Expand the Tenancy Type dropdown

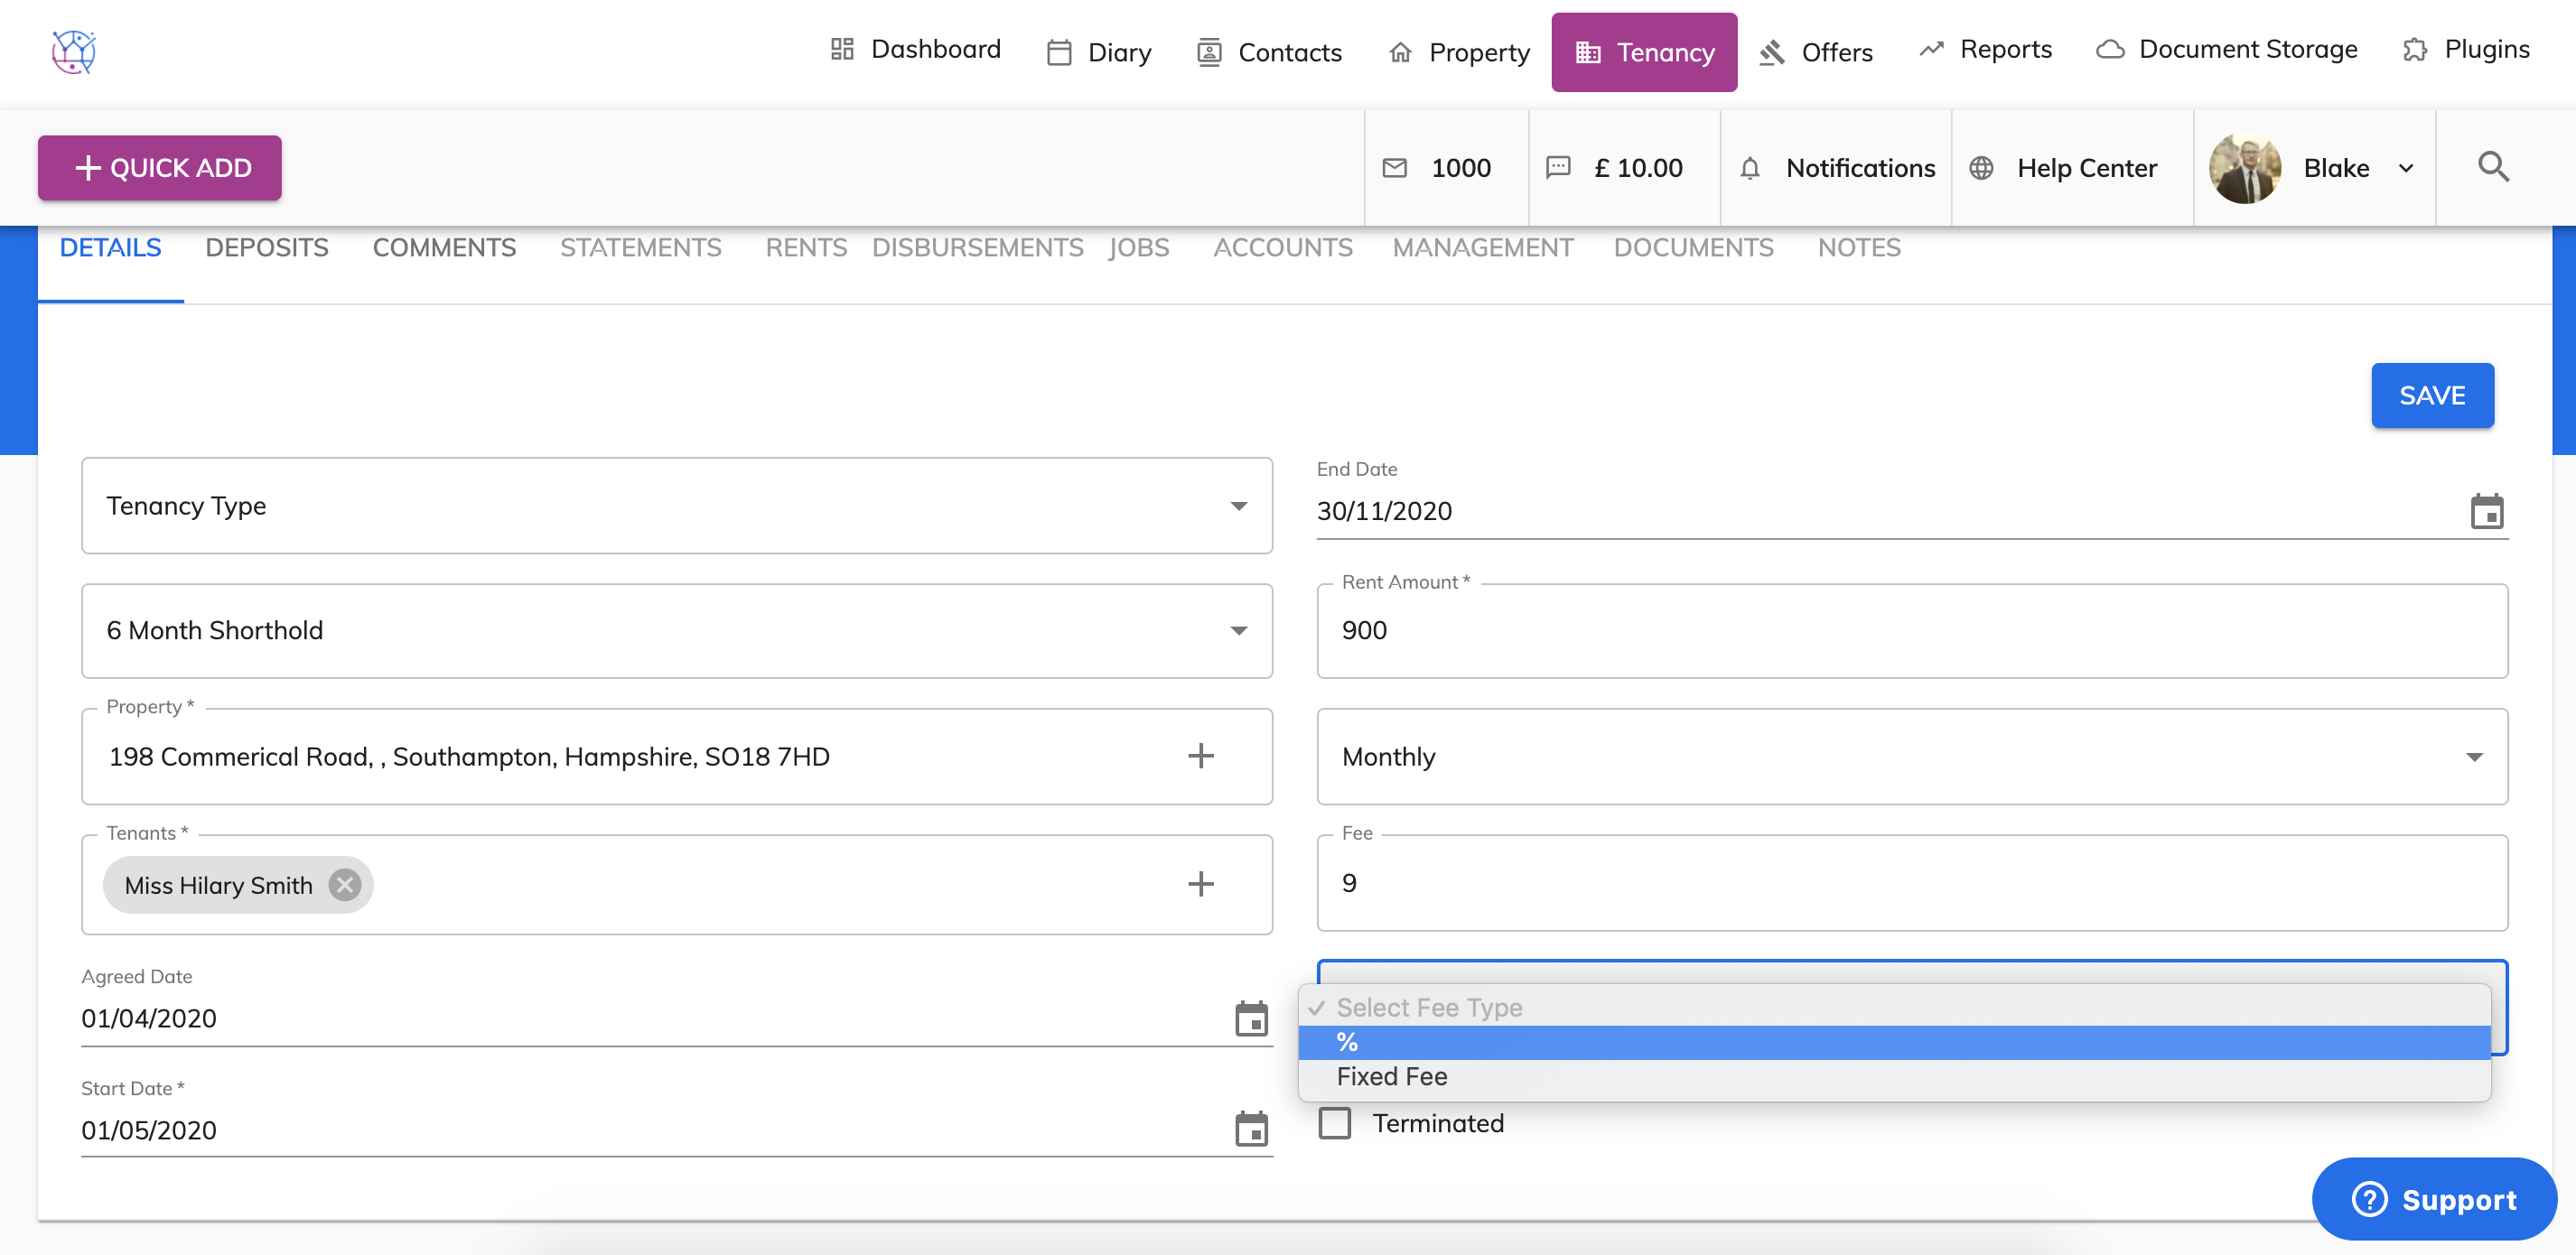(676, 506)
